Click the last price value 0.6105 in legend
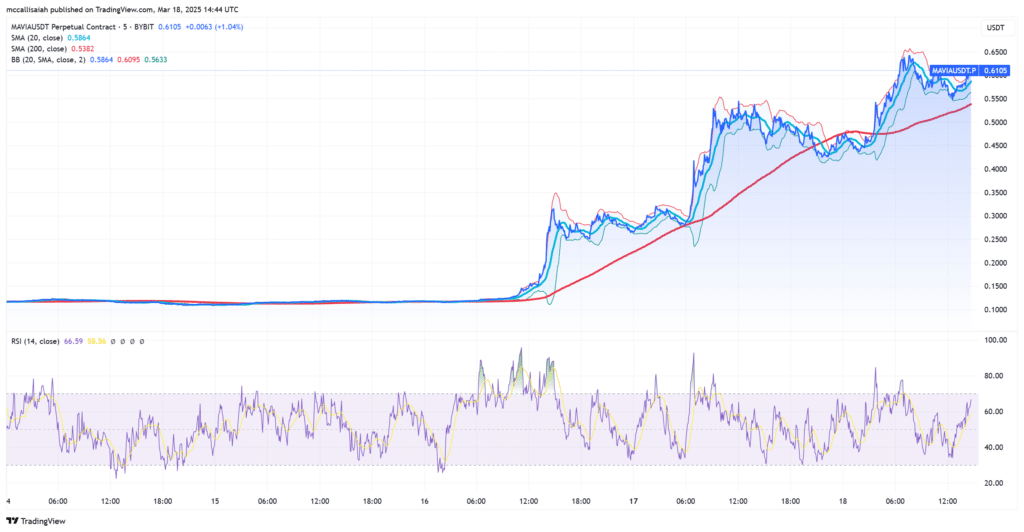 pos(169,27)
